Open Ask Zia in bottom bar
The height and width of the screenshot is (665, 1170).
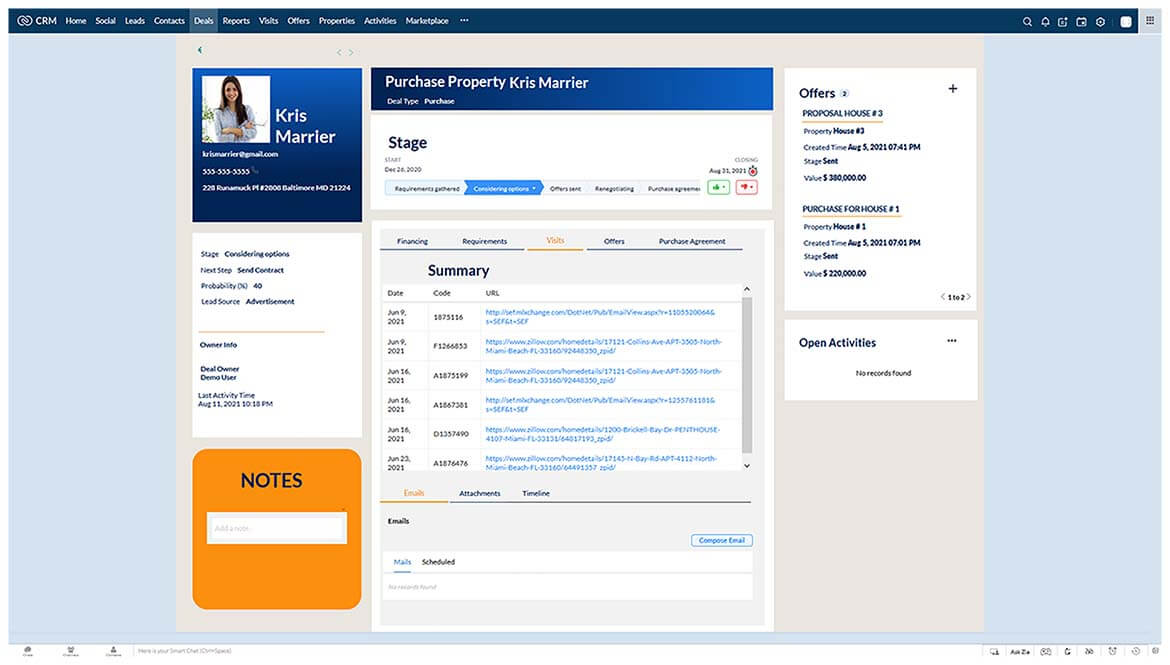pyautogui.click(x=1020, y=652)
